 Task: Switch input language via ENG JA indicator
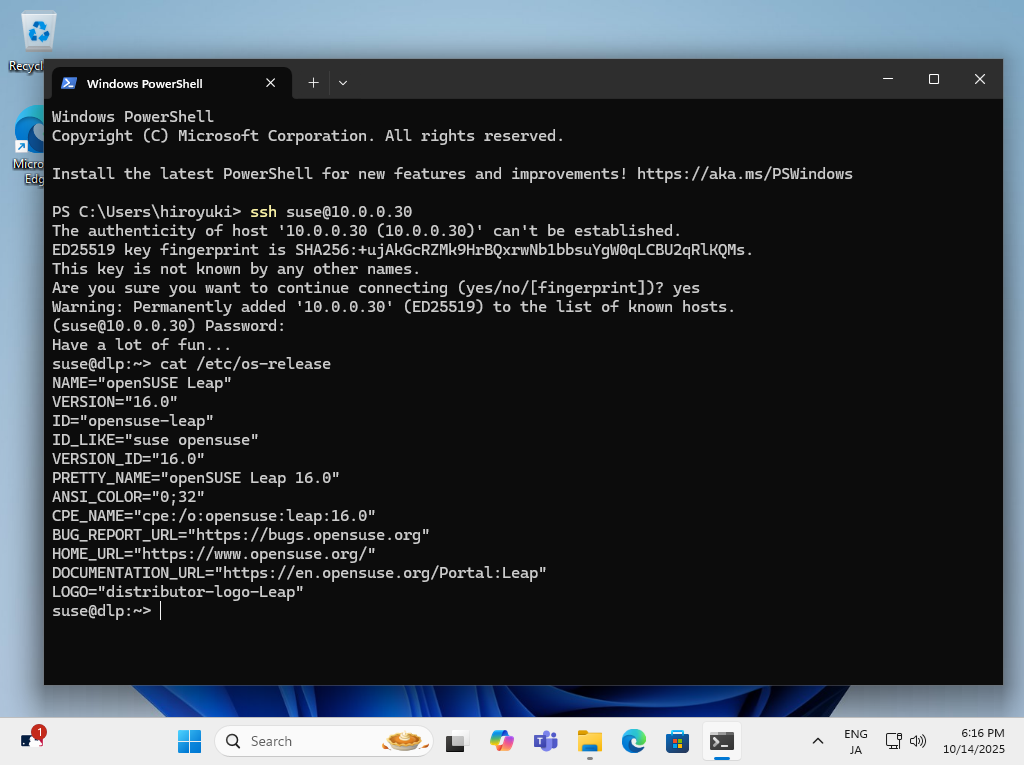pyautogui.click(x=855, y=741)
